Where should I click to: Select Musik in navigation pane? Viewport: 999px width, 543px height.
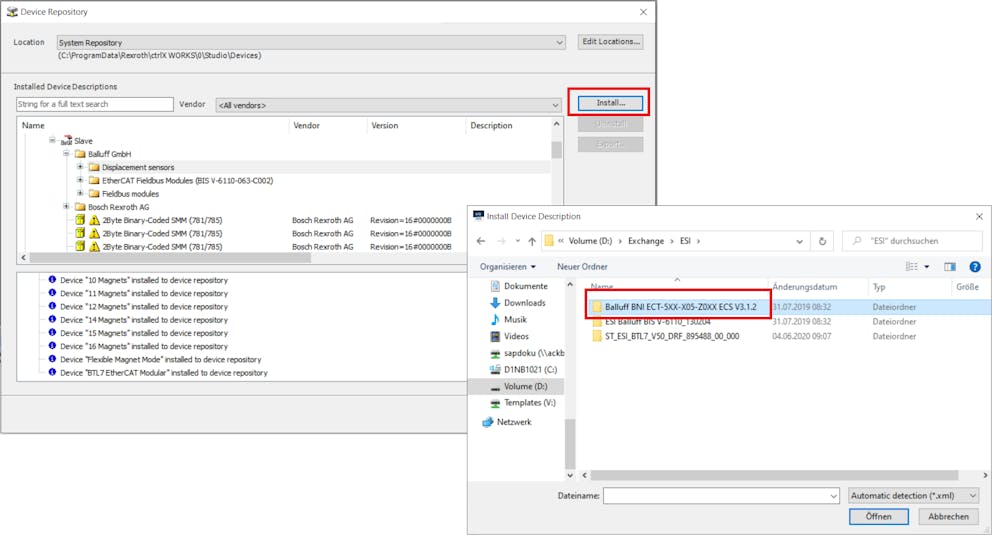[515, 319]
